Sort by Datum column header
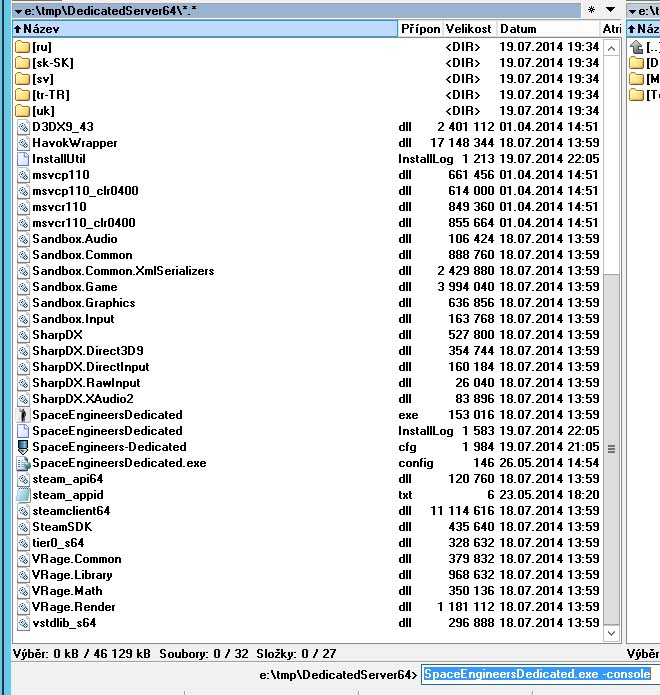 (x=548, y=29)
